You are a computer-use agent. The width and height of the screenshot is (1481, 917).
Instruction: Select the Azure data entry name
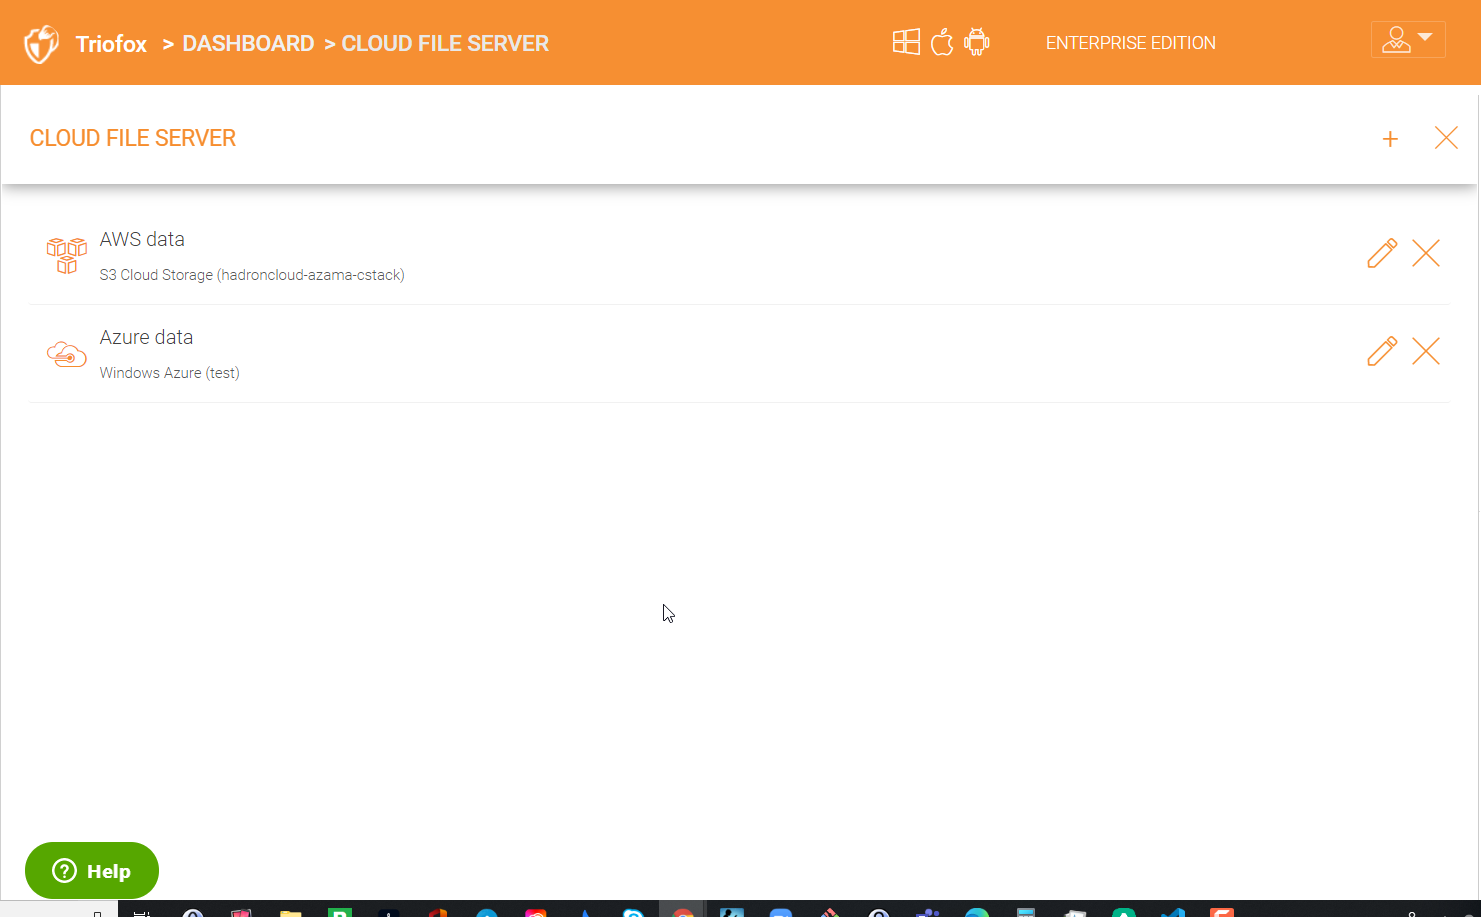click(146, 337)
